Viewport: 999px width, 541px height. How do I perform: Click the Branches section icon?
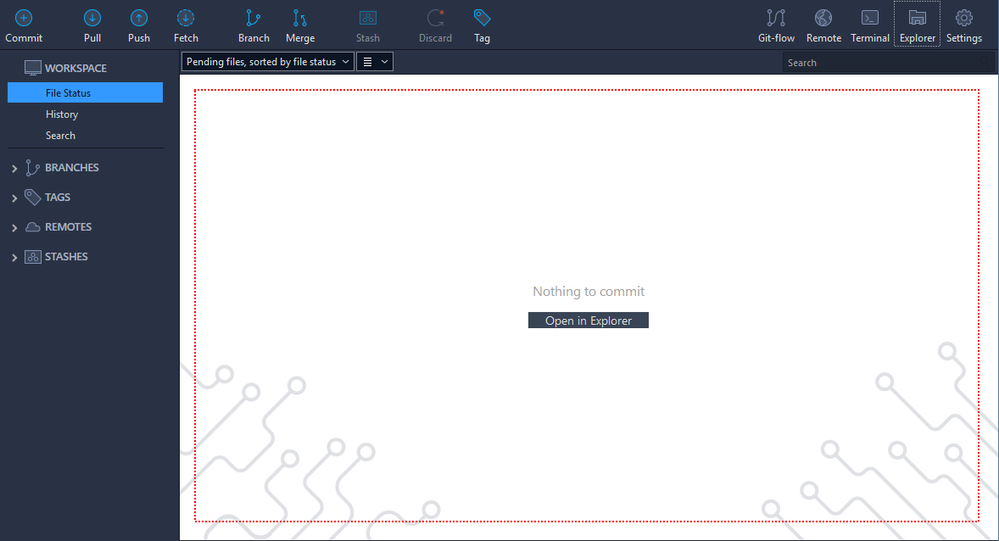[x=32, y=168]
